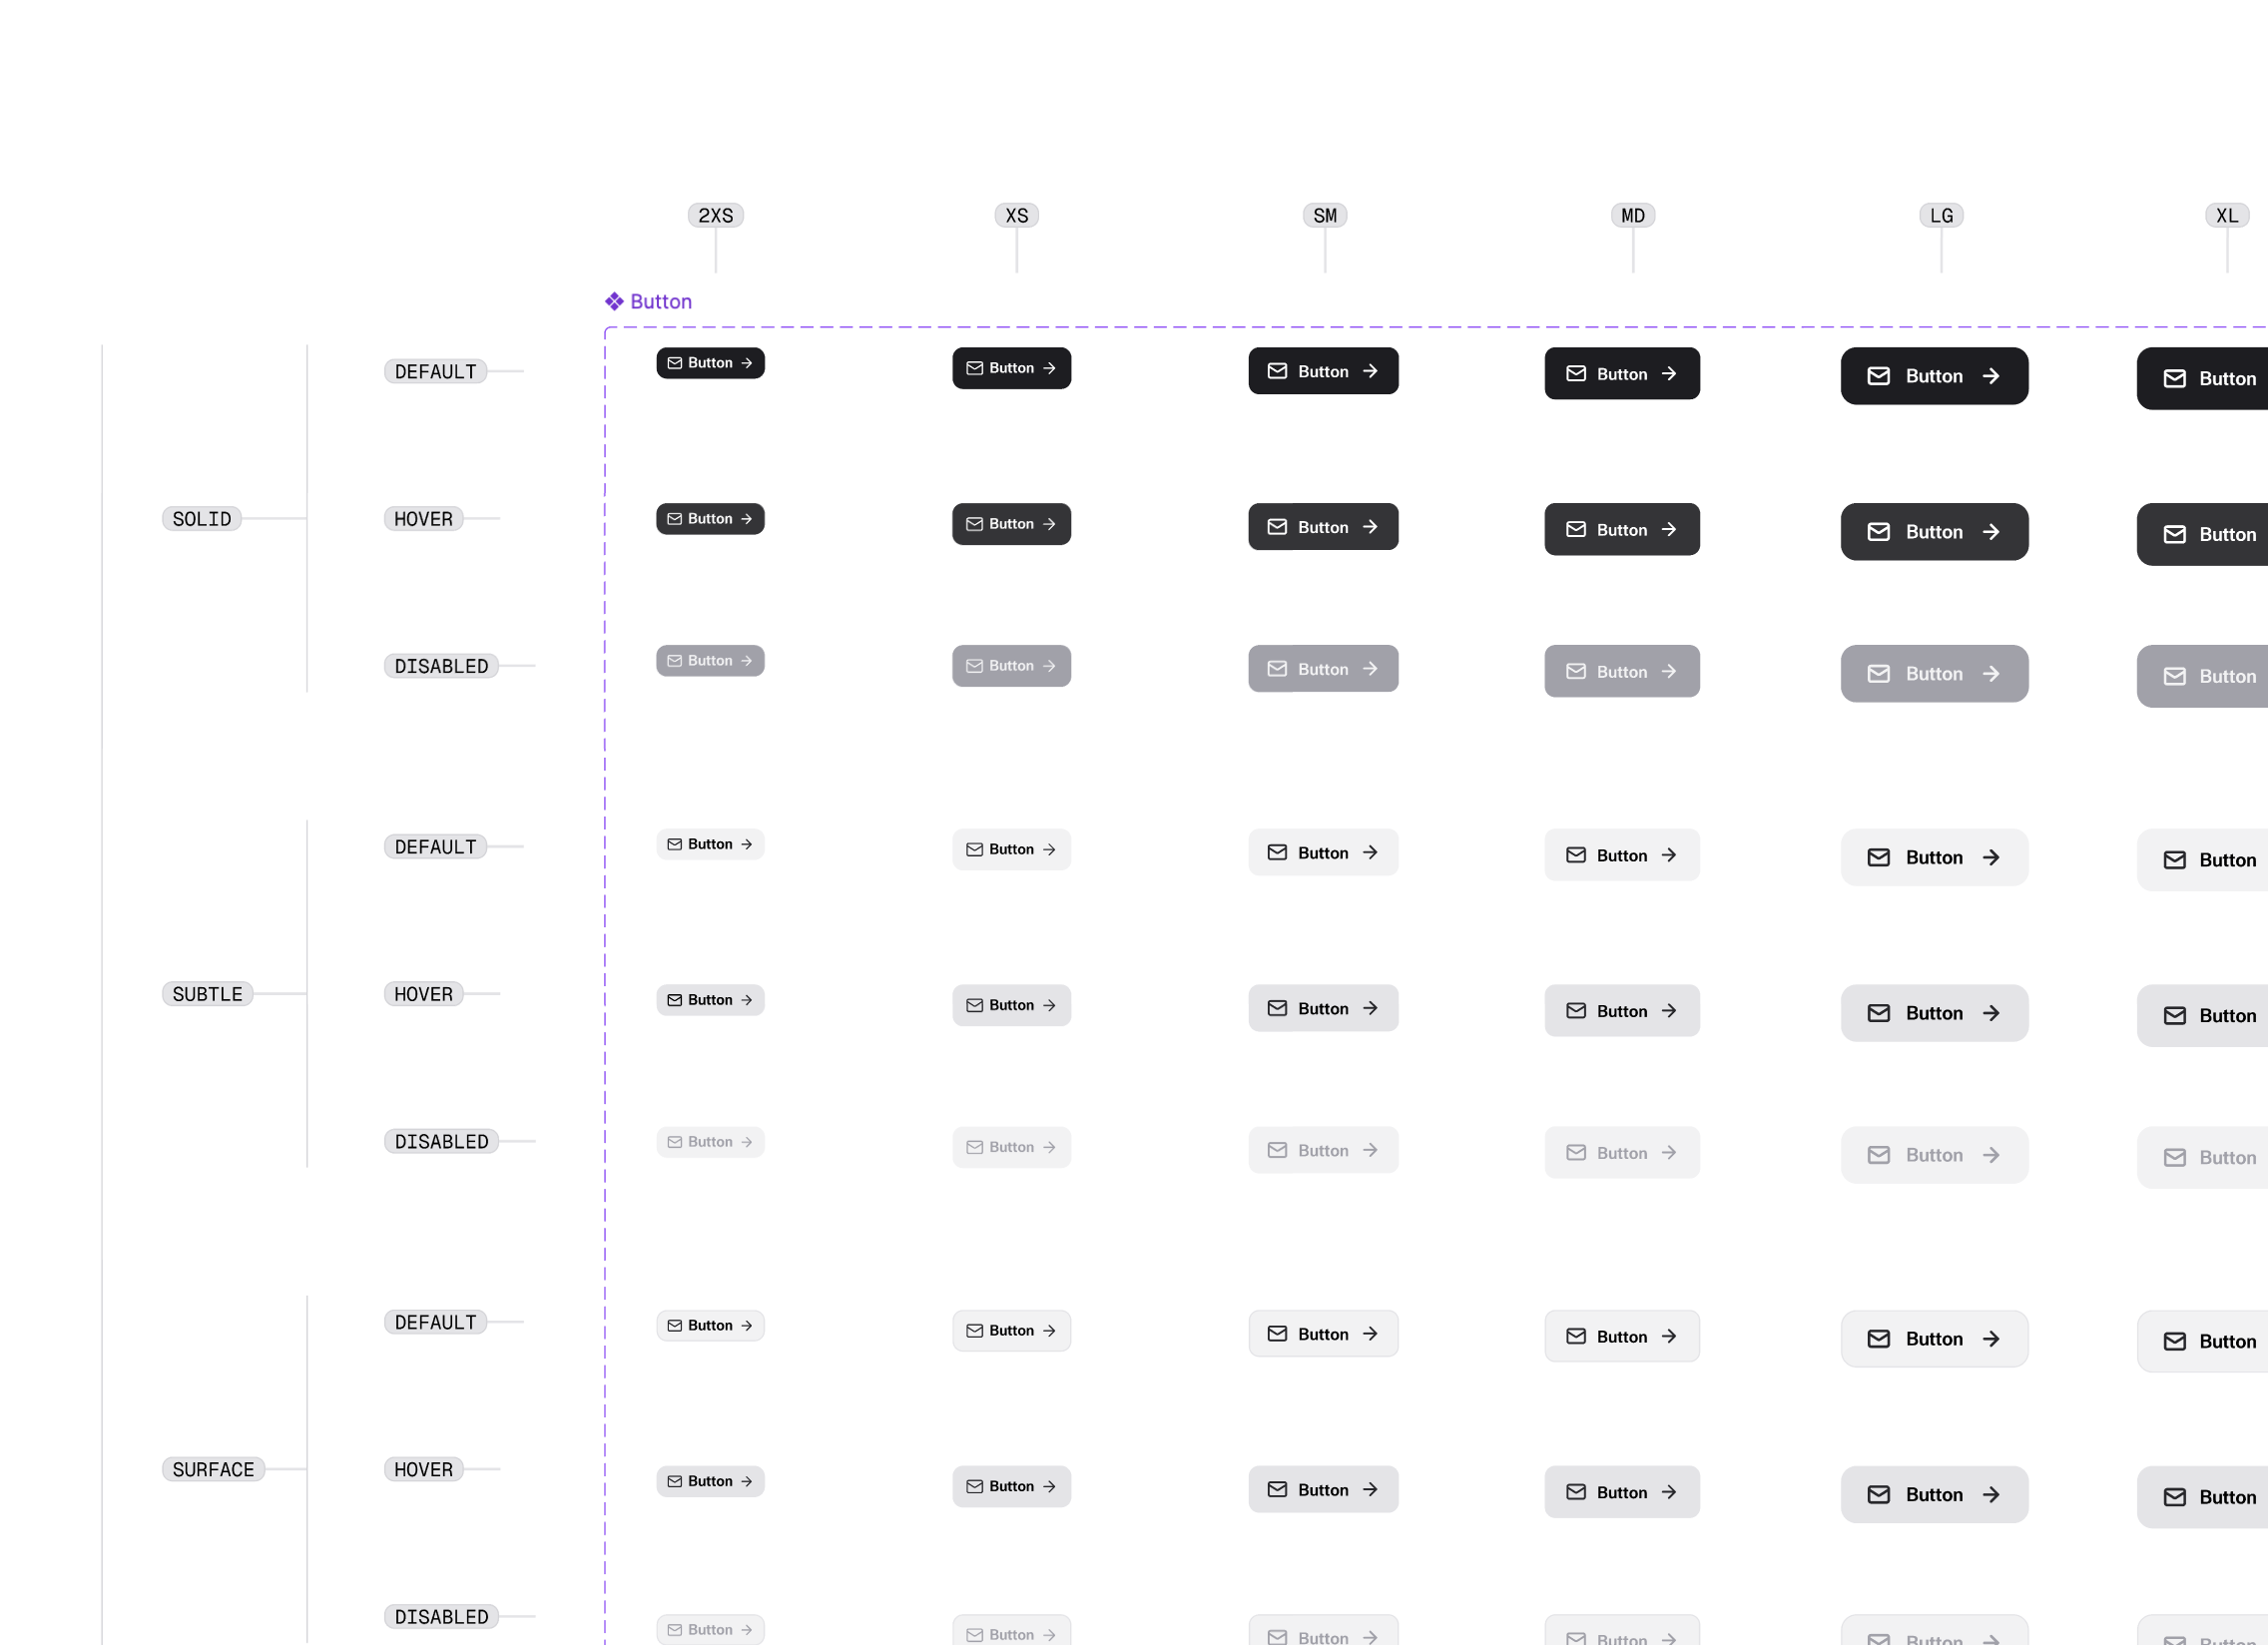Click arrow icon in LG subtle hover button
Image resolution: width=2268 pixels, height=1645 pixels.
[x=1990, y=1013]
